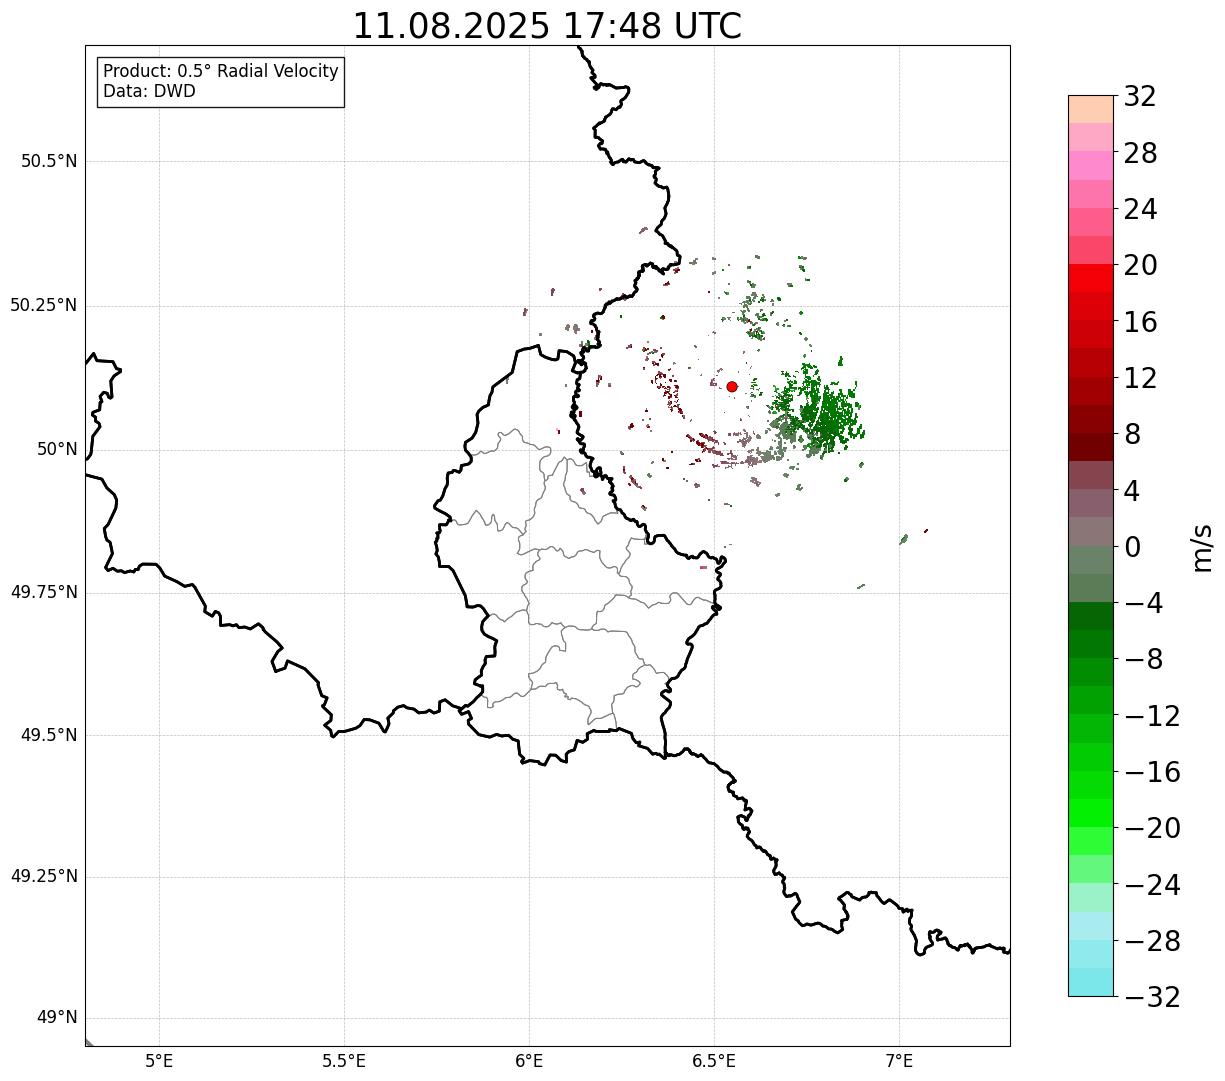Click the dark green colorbar band just below −4

tap(1090, 616)
